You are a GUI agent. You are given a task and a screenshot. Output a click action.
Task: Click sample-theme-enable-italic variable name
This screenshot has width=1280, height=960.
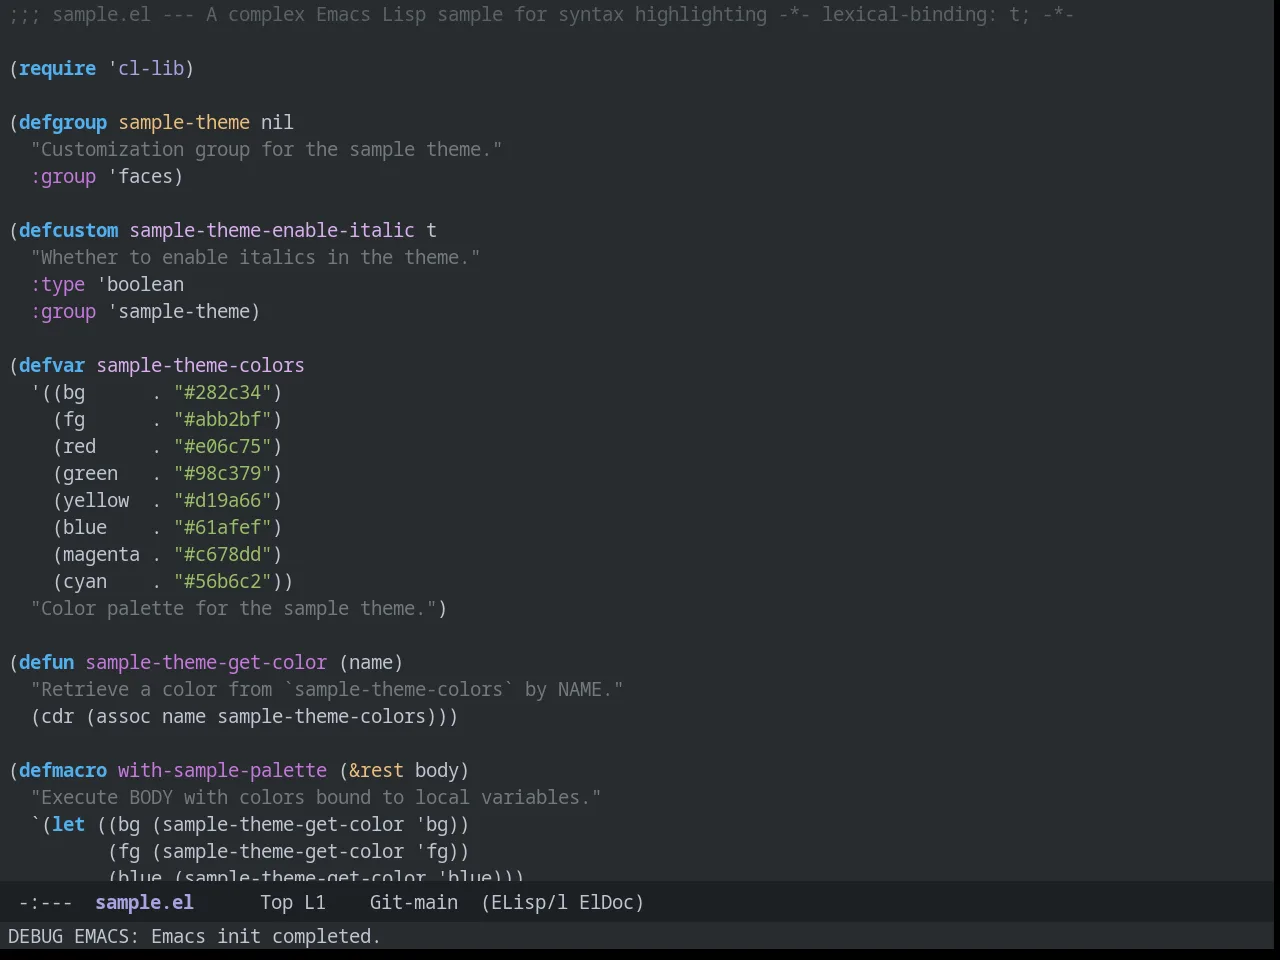[272, 230]
